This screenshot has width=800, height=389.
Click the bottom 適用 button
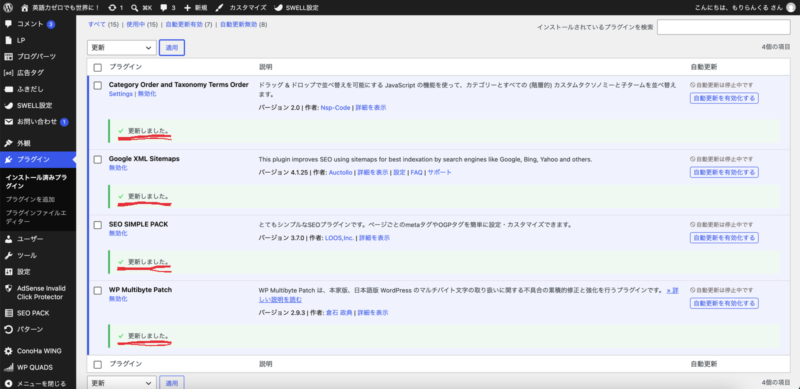[x=172, y=382]
